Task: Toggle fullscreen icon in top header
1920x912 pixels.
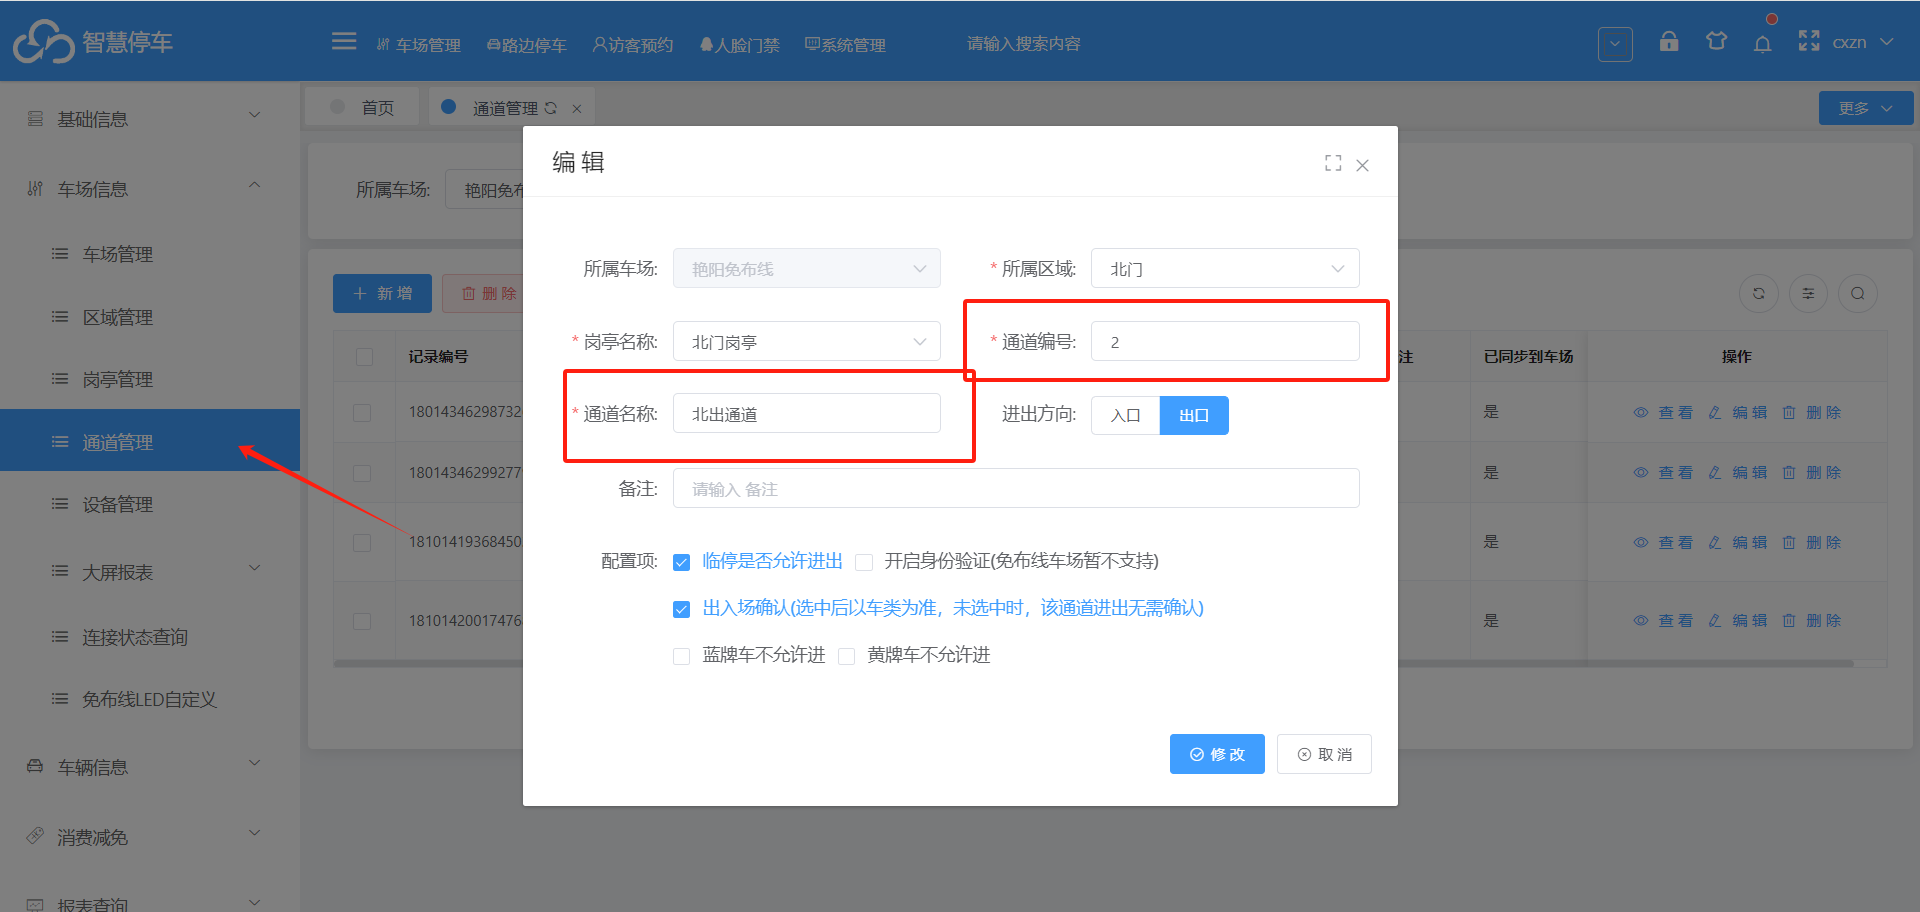Action: [1808, 41]
